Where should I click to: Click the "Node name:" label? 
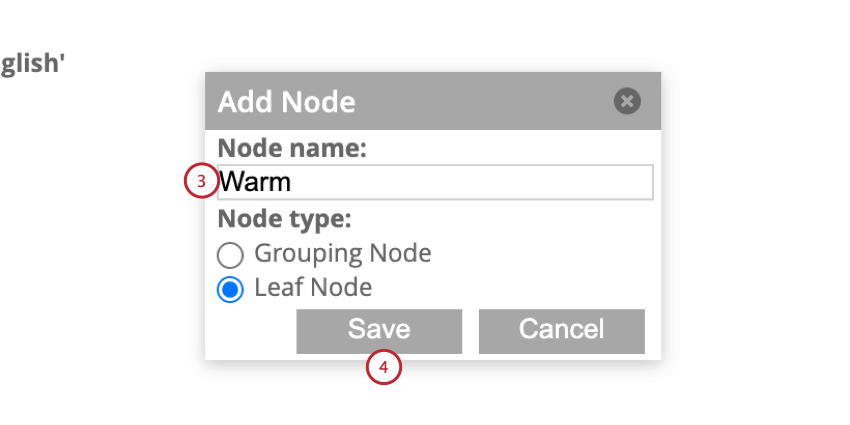pyautogui.click(x=292, y=149)
